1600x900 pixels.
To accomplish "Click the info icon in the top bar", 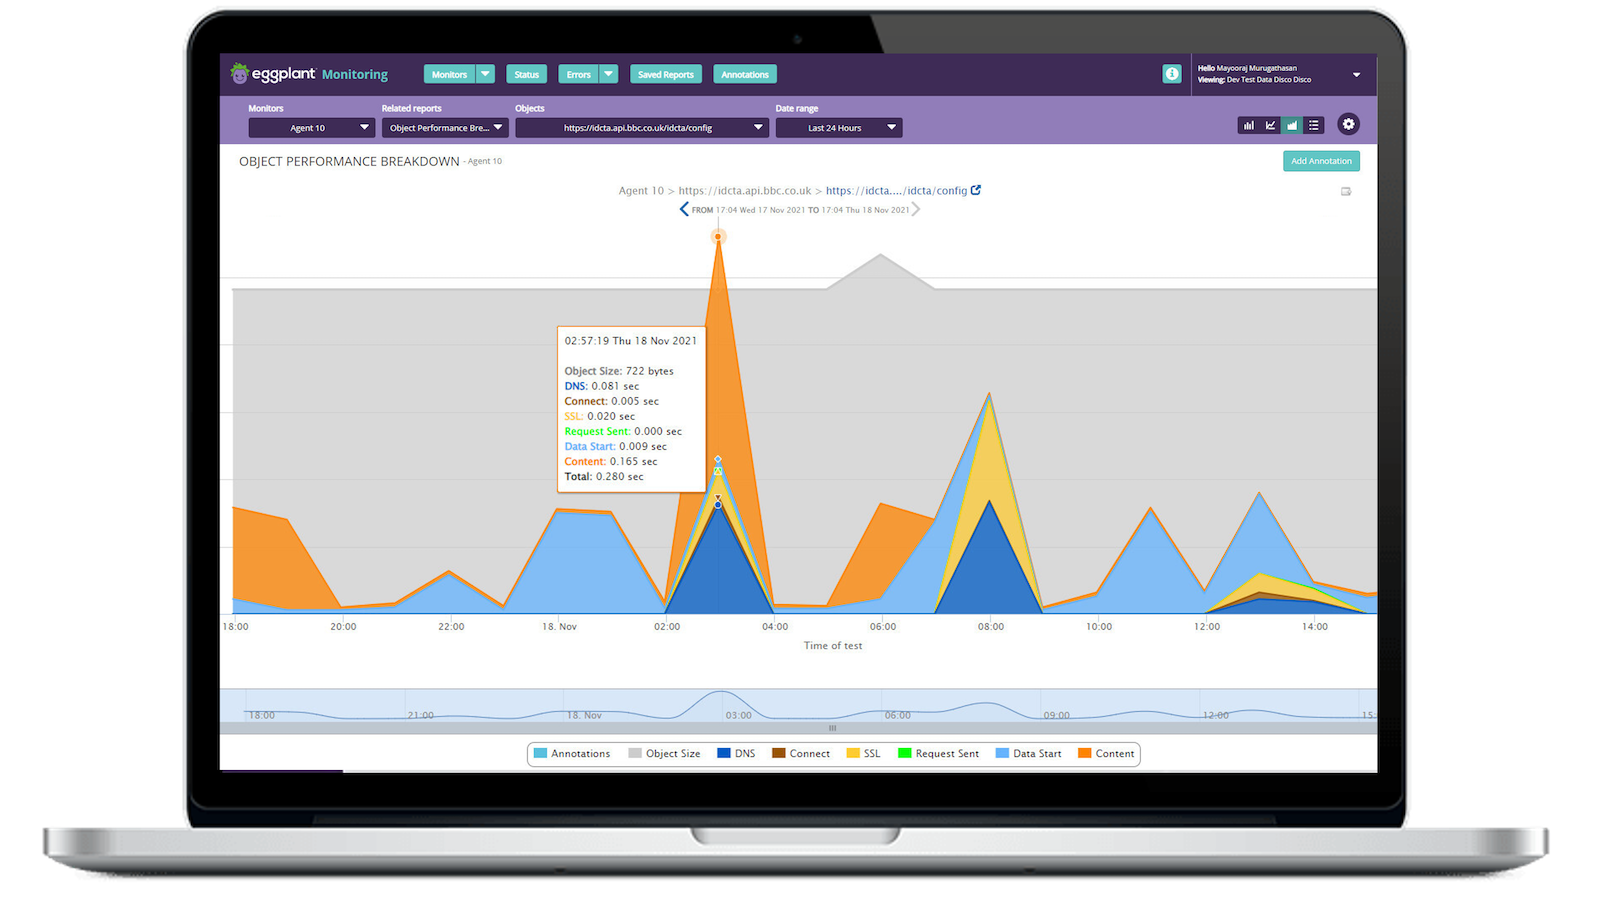I will (x=1172, y=74).
